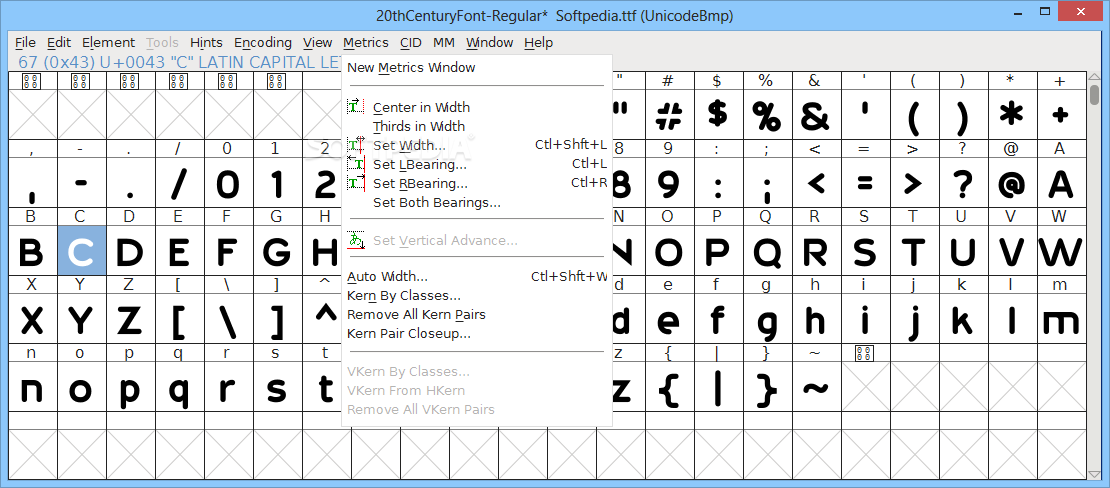Open the Encoding menu
This screenshot has width=1110, height=488.
263,42
